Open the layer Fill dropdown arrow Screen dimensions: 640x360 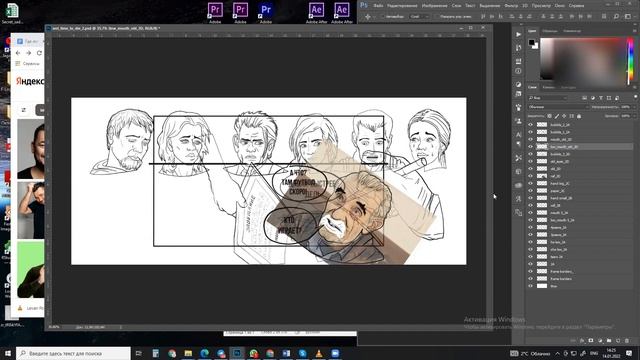pos(634,116)
